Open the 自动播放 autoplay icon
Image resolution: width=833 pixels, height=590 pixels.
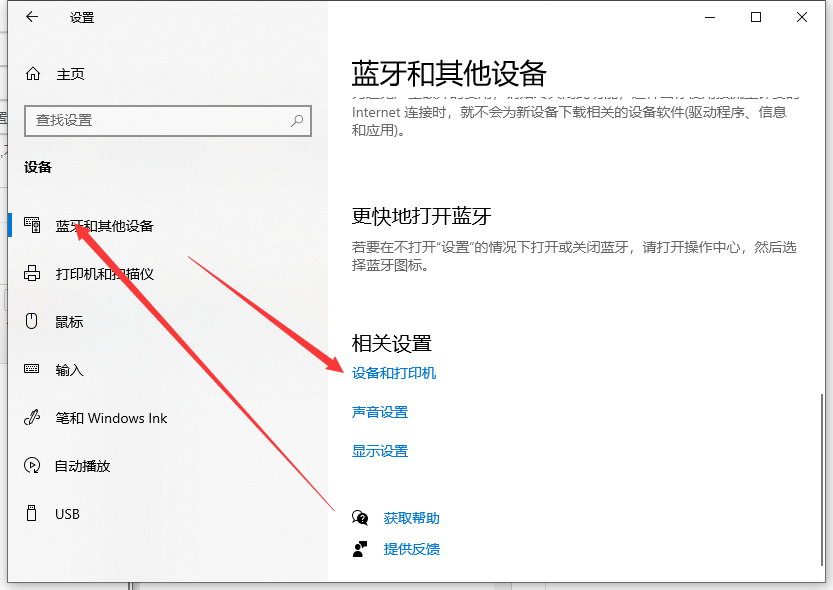point(32,466)
